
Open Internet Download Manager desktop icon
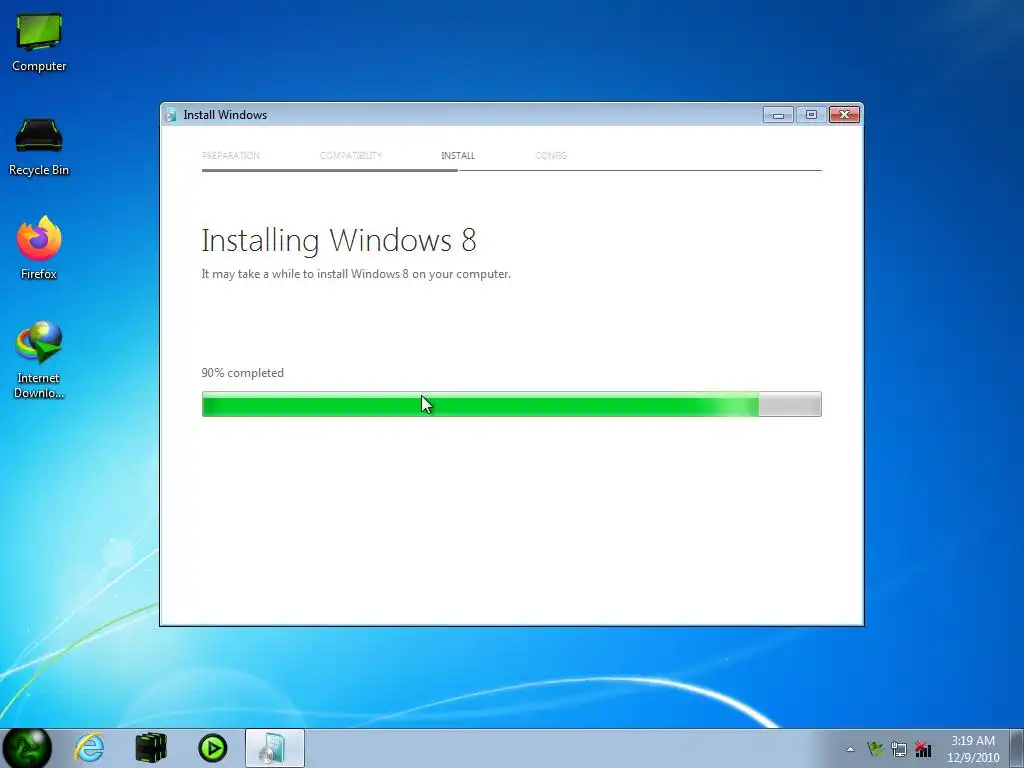39,359
